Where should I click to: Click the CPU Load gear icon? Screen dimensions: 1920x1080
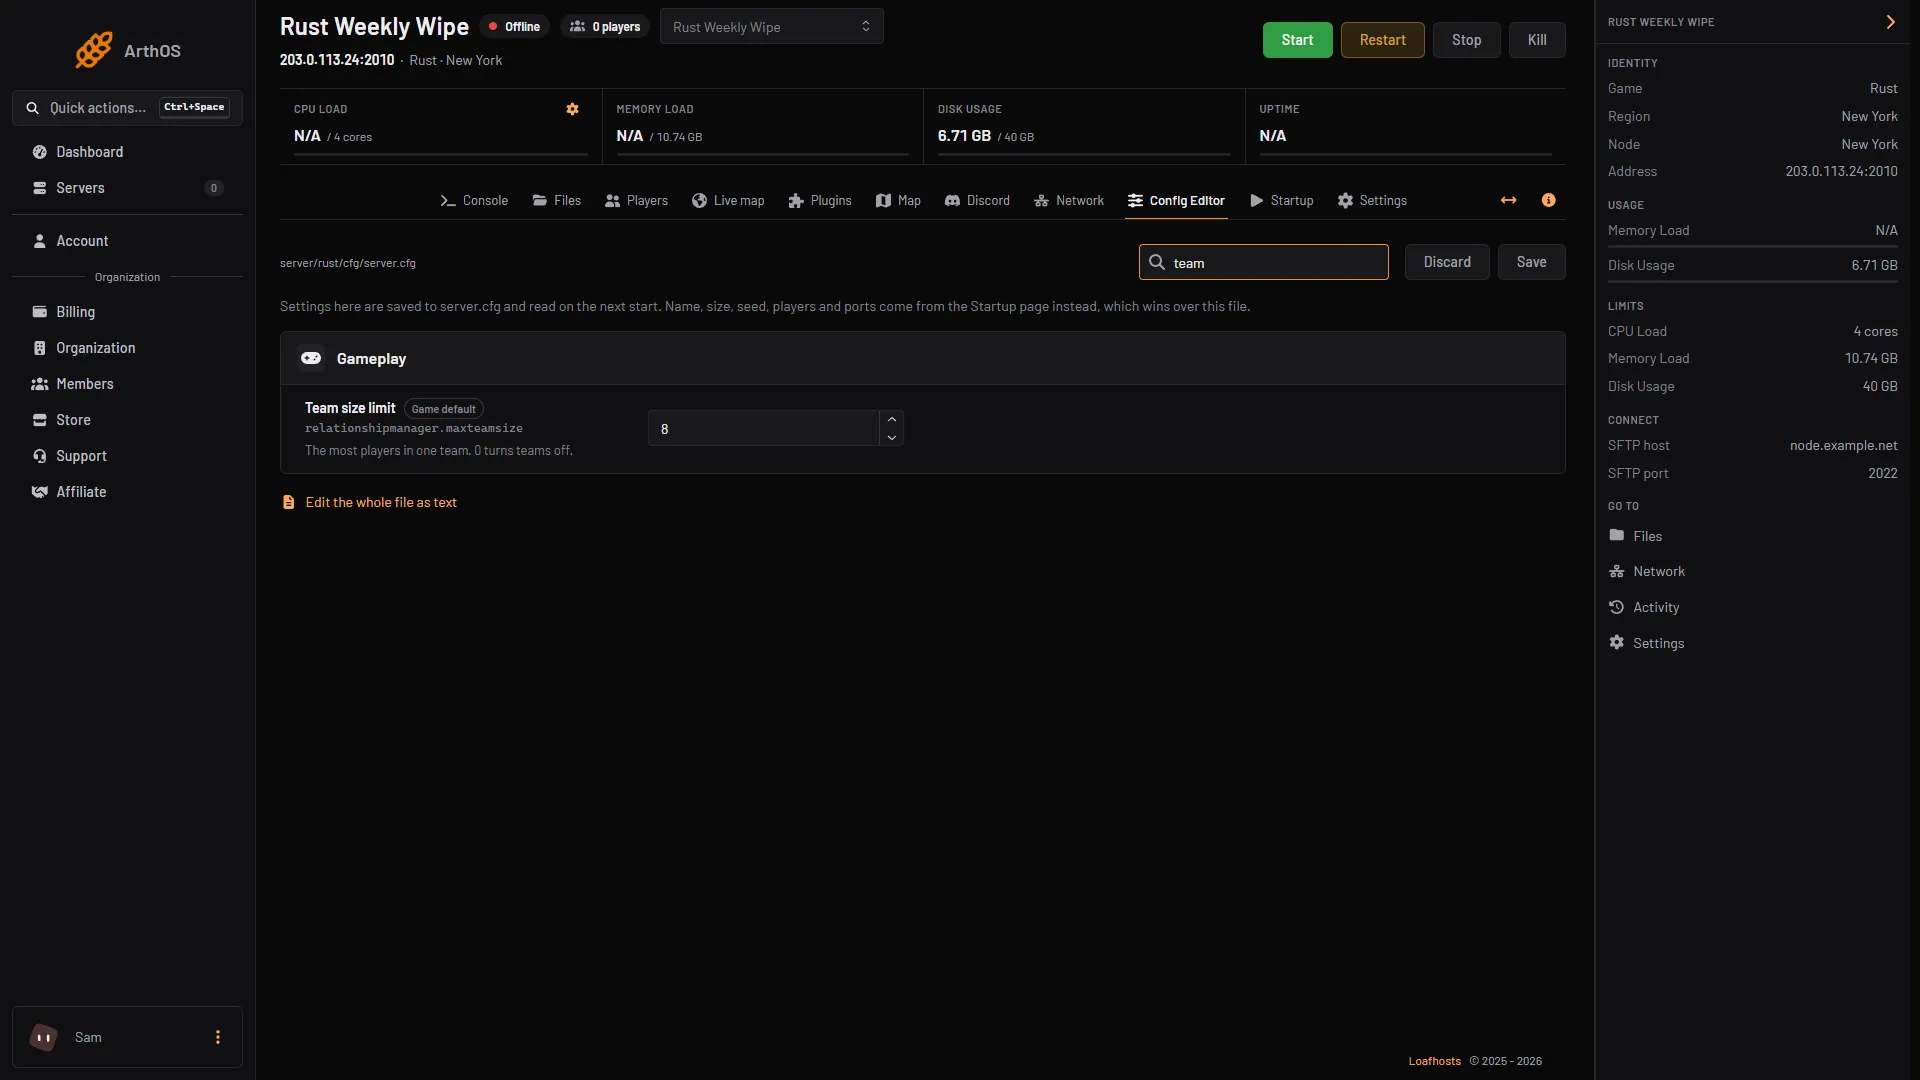[x=572, y=109]
